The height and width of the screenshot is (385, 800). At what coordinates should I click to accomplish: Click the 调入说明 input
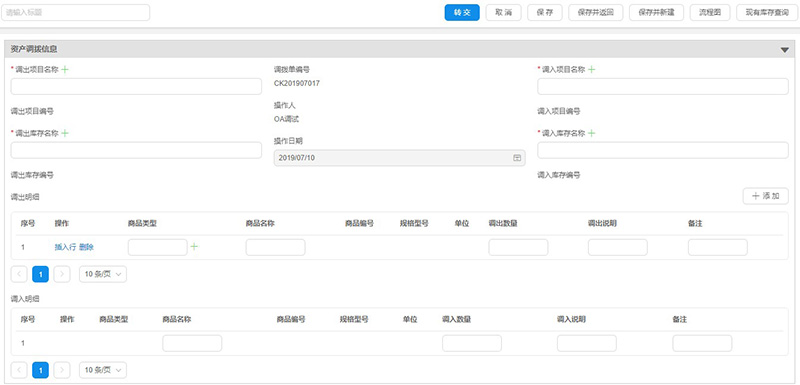pyautogui.click(x=587, y=343)
